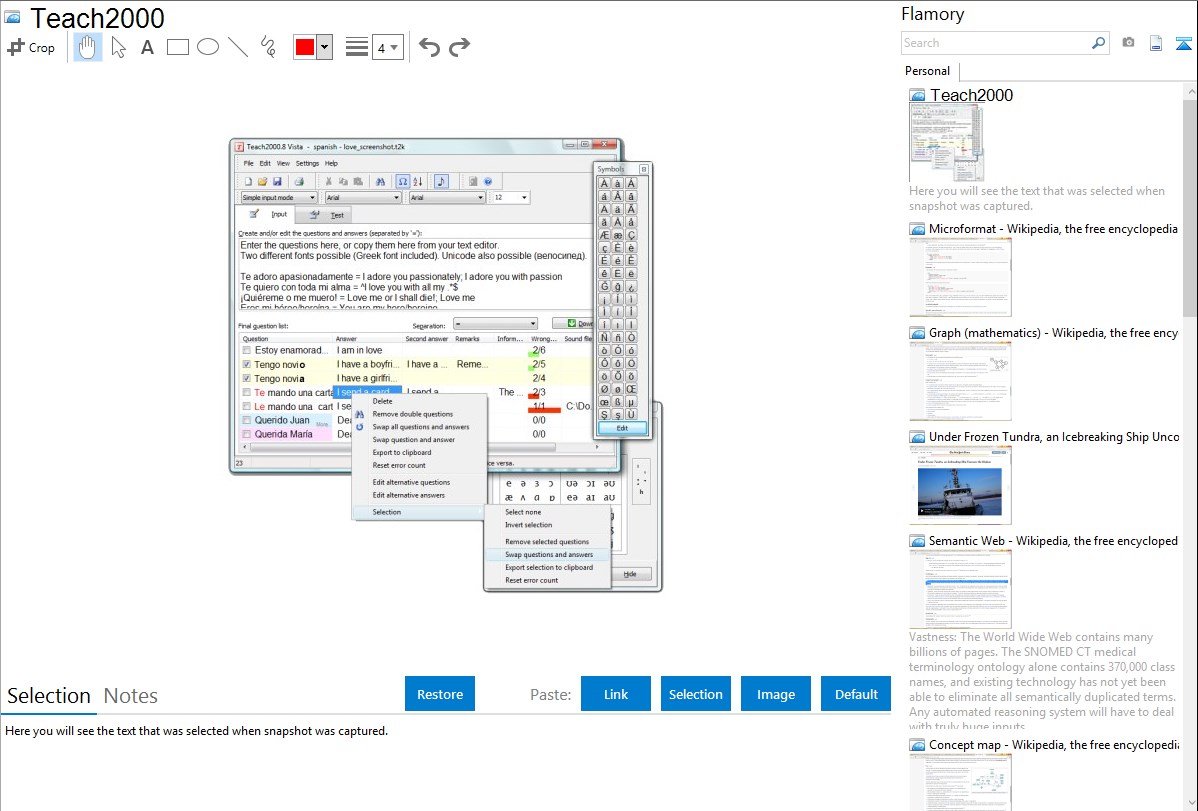
Task: Click 'Microformat - Wikipedia, the free encyclopedia' title
Action: (1053, 229)
